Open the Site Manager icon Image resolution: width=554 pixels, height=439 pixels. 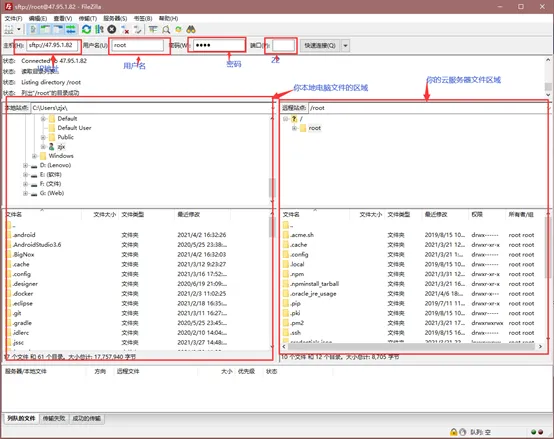[x=9, y=30]
